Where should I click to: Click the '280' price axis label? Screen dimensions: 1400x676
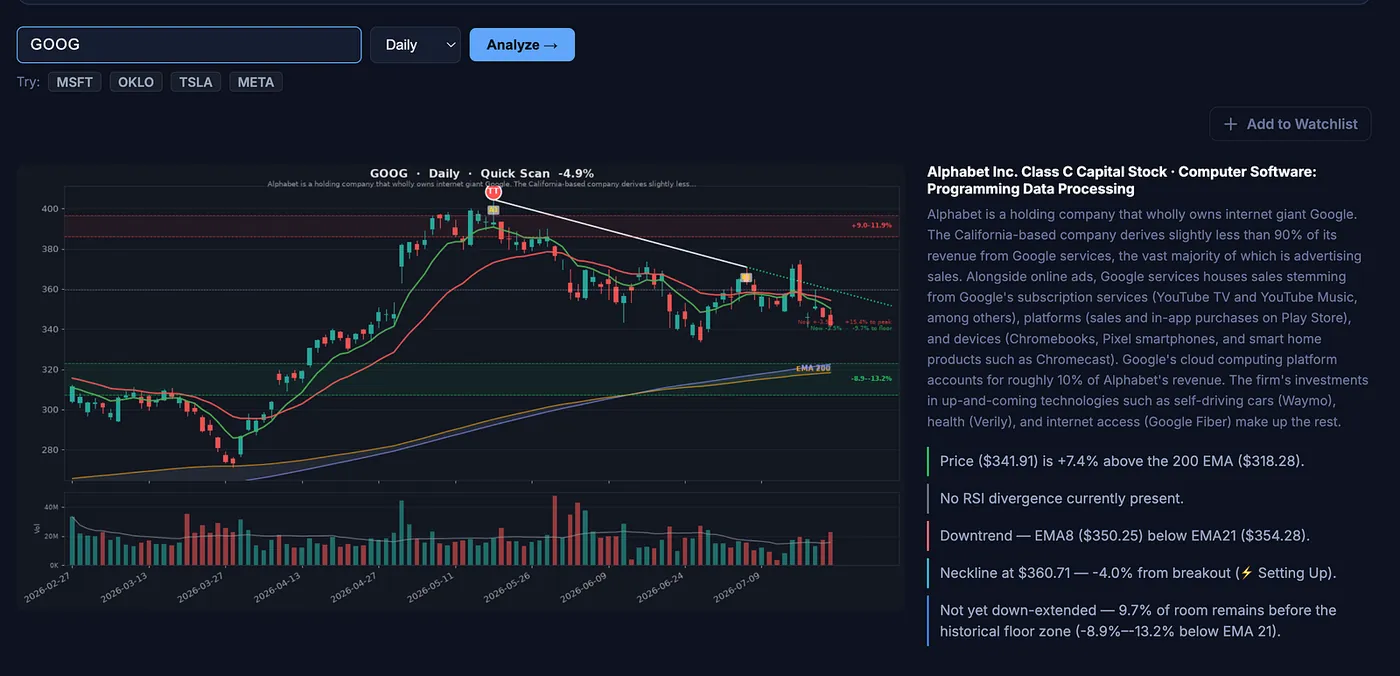click(x=50, y=450)
